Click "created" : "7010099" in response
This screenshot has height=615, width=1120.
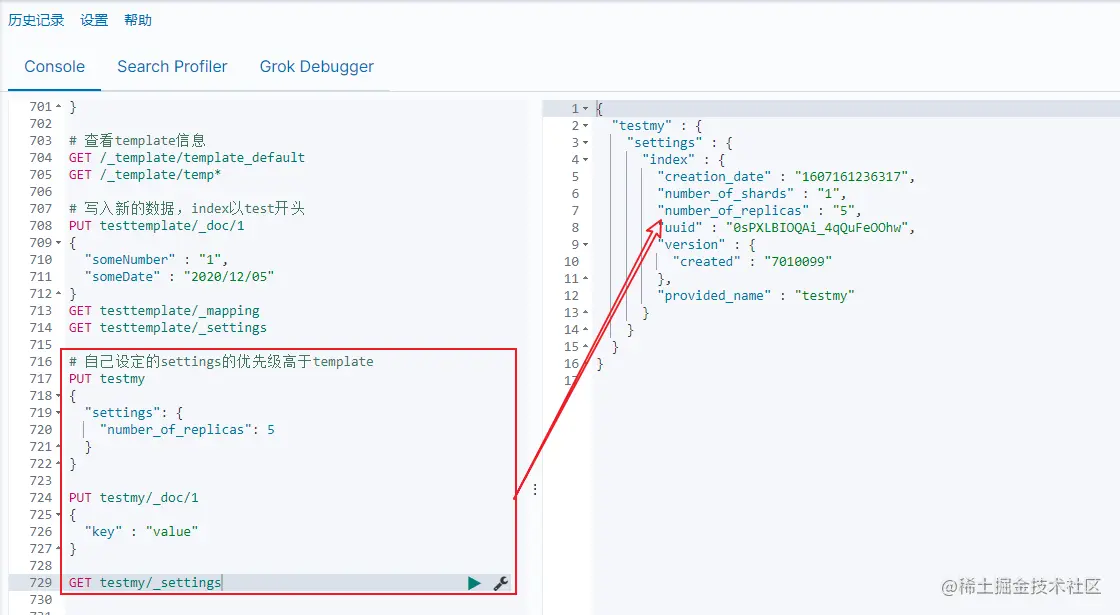[752, 261]
